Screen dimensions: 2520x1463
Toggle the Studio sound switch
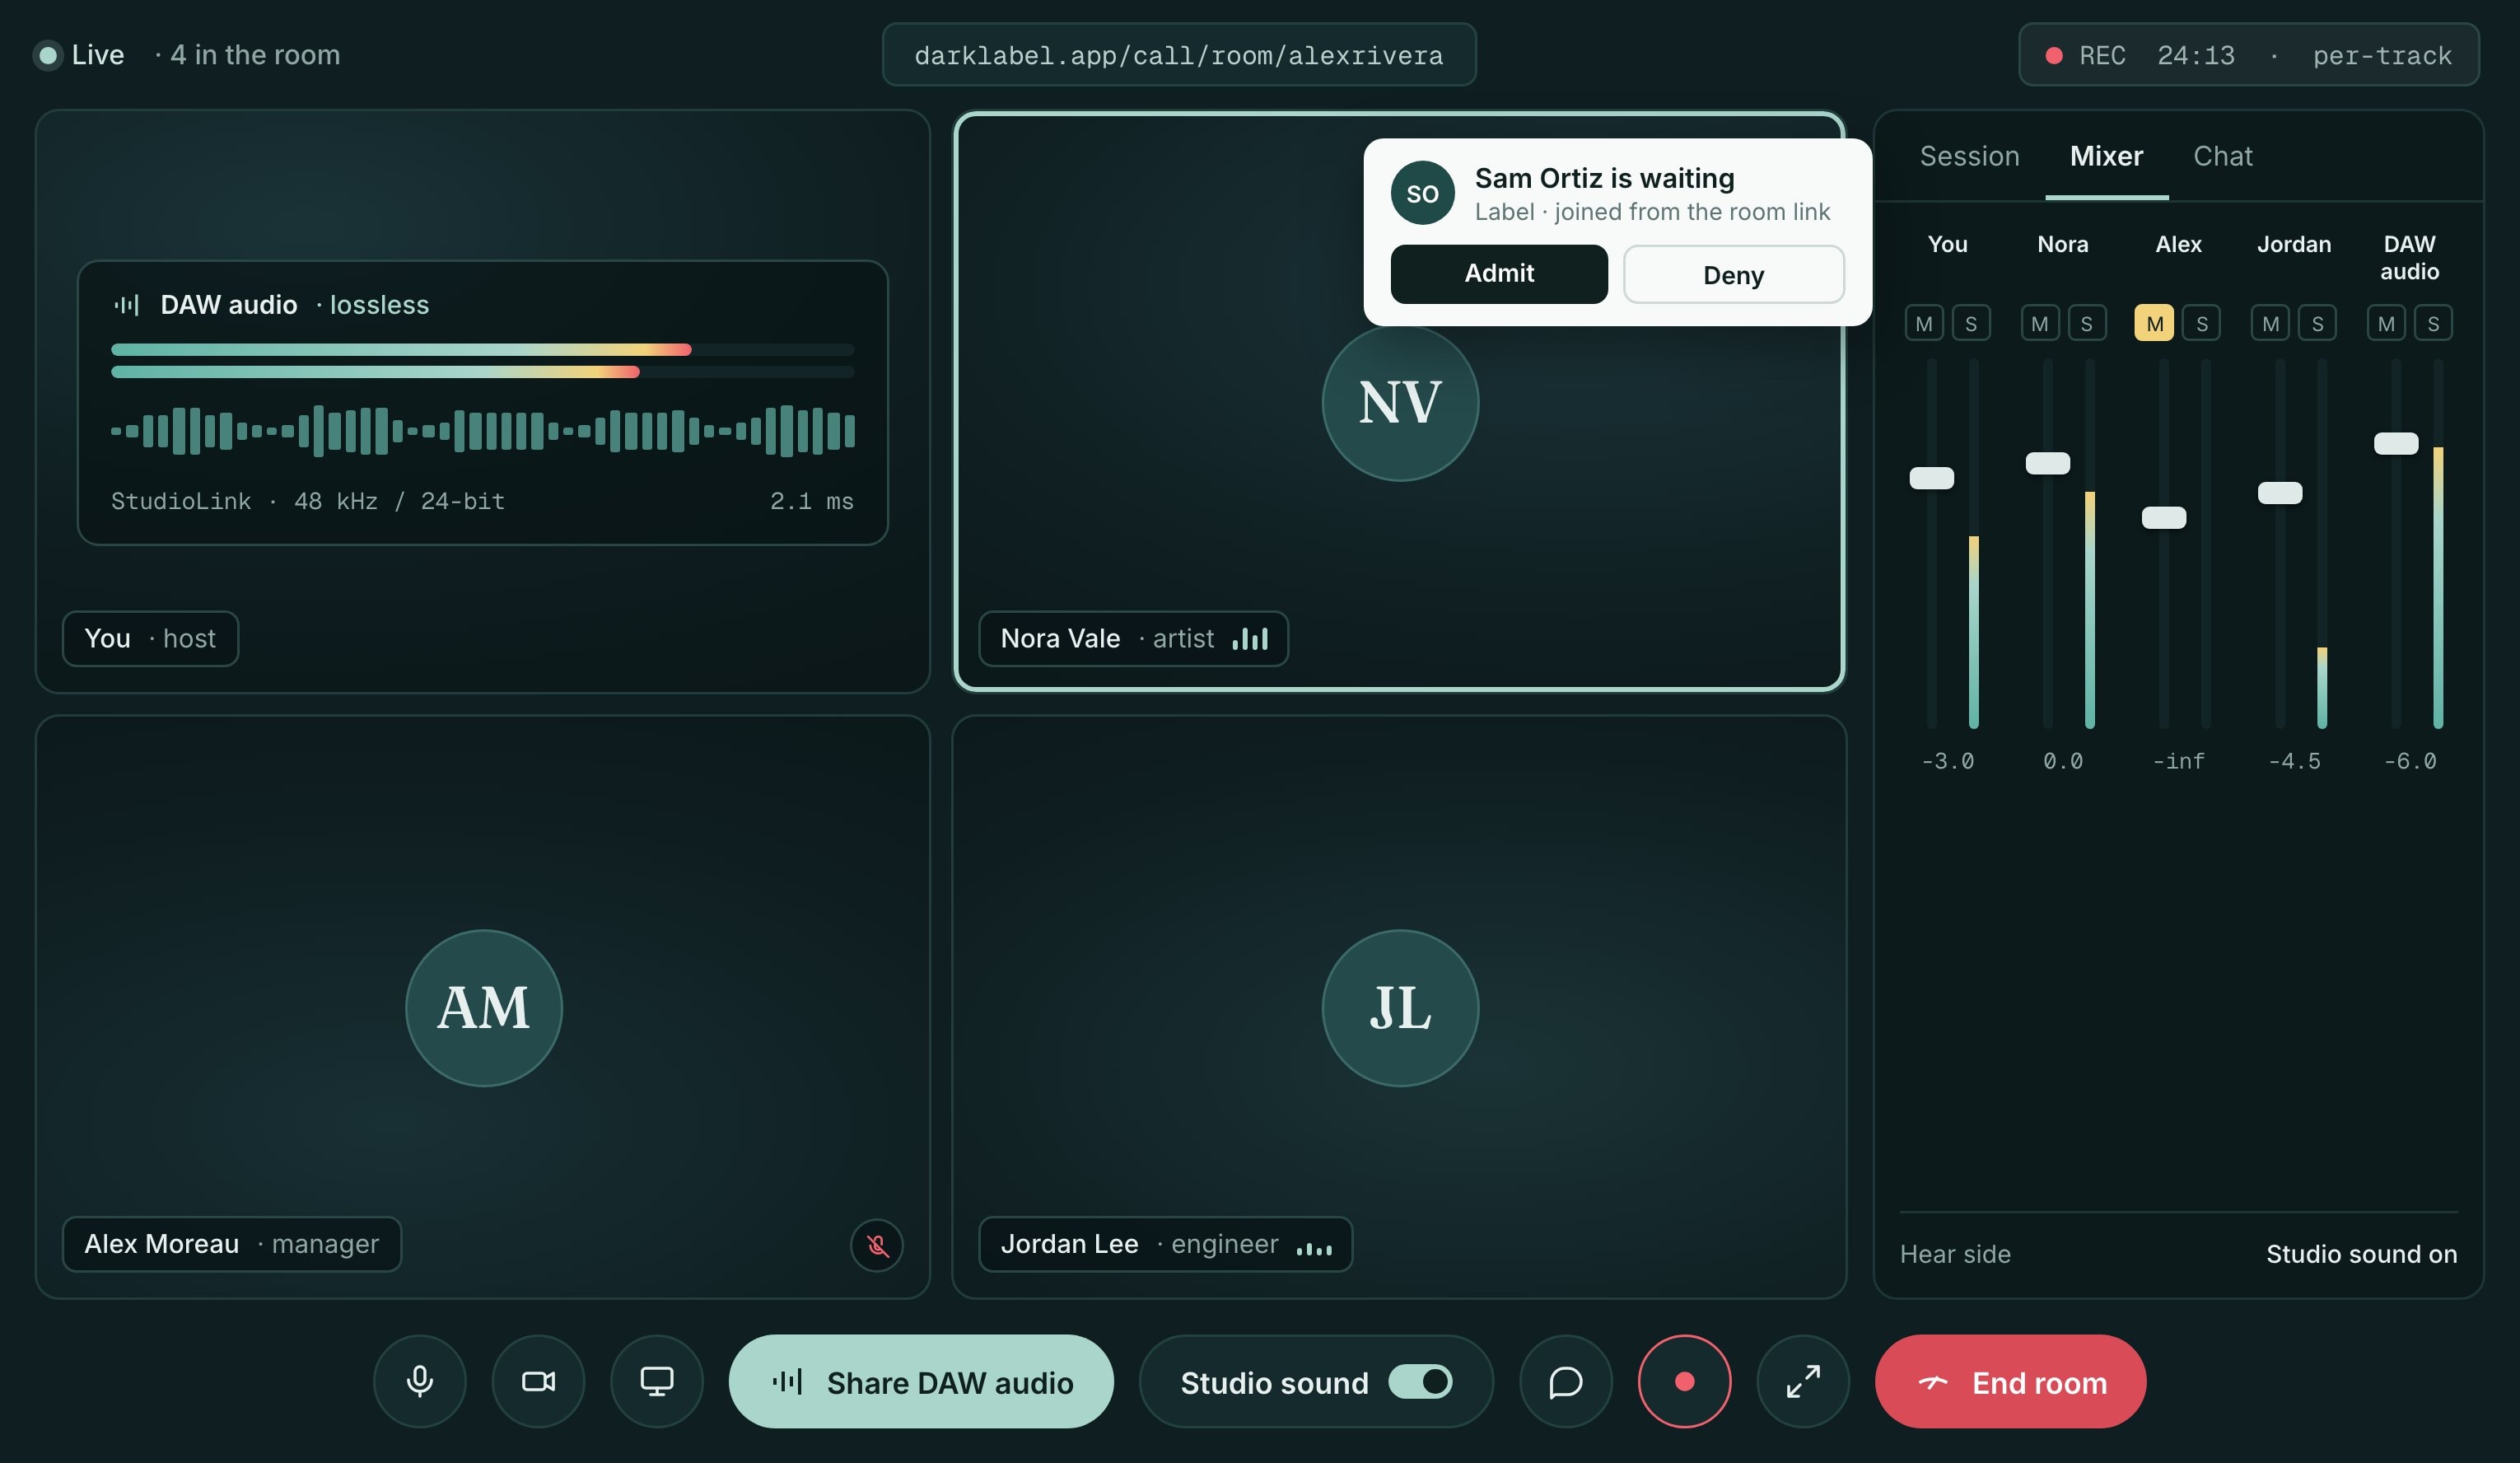1419,1381
